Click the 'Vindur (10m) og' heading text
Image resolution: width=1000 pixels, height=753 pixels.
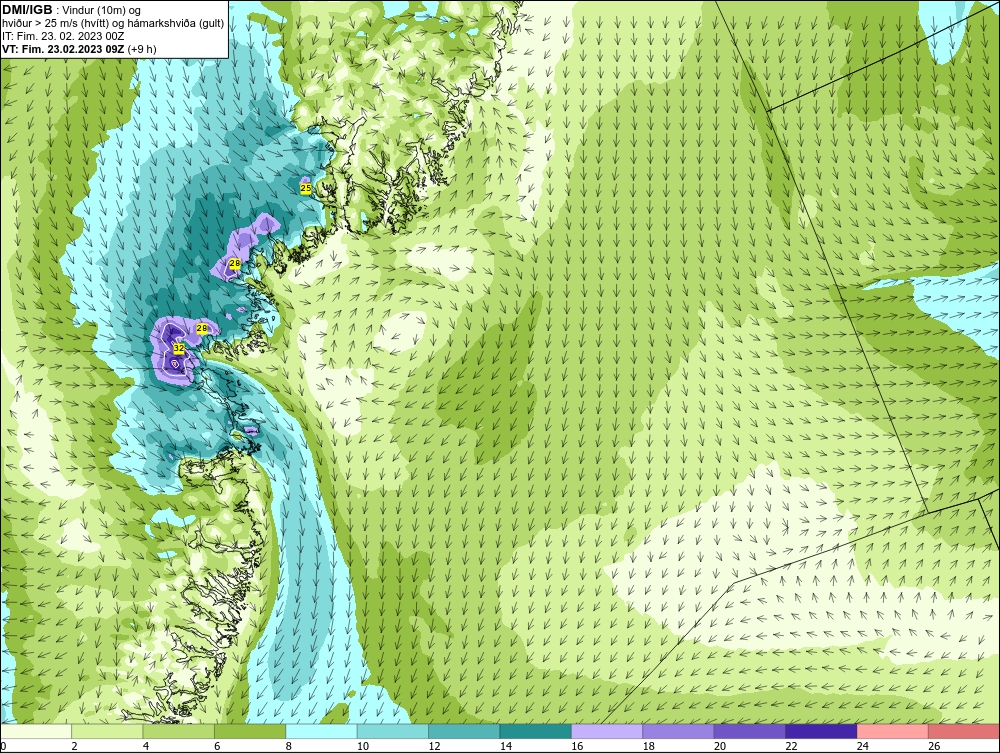click(x=102, y=11)
